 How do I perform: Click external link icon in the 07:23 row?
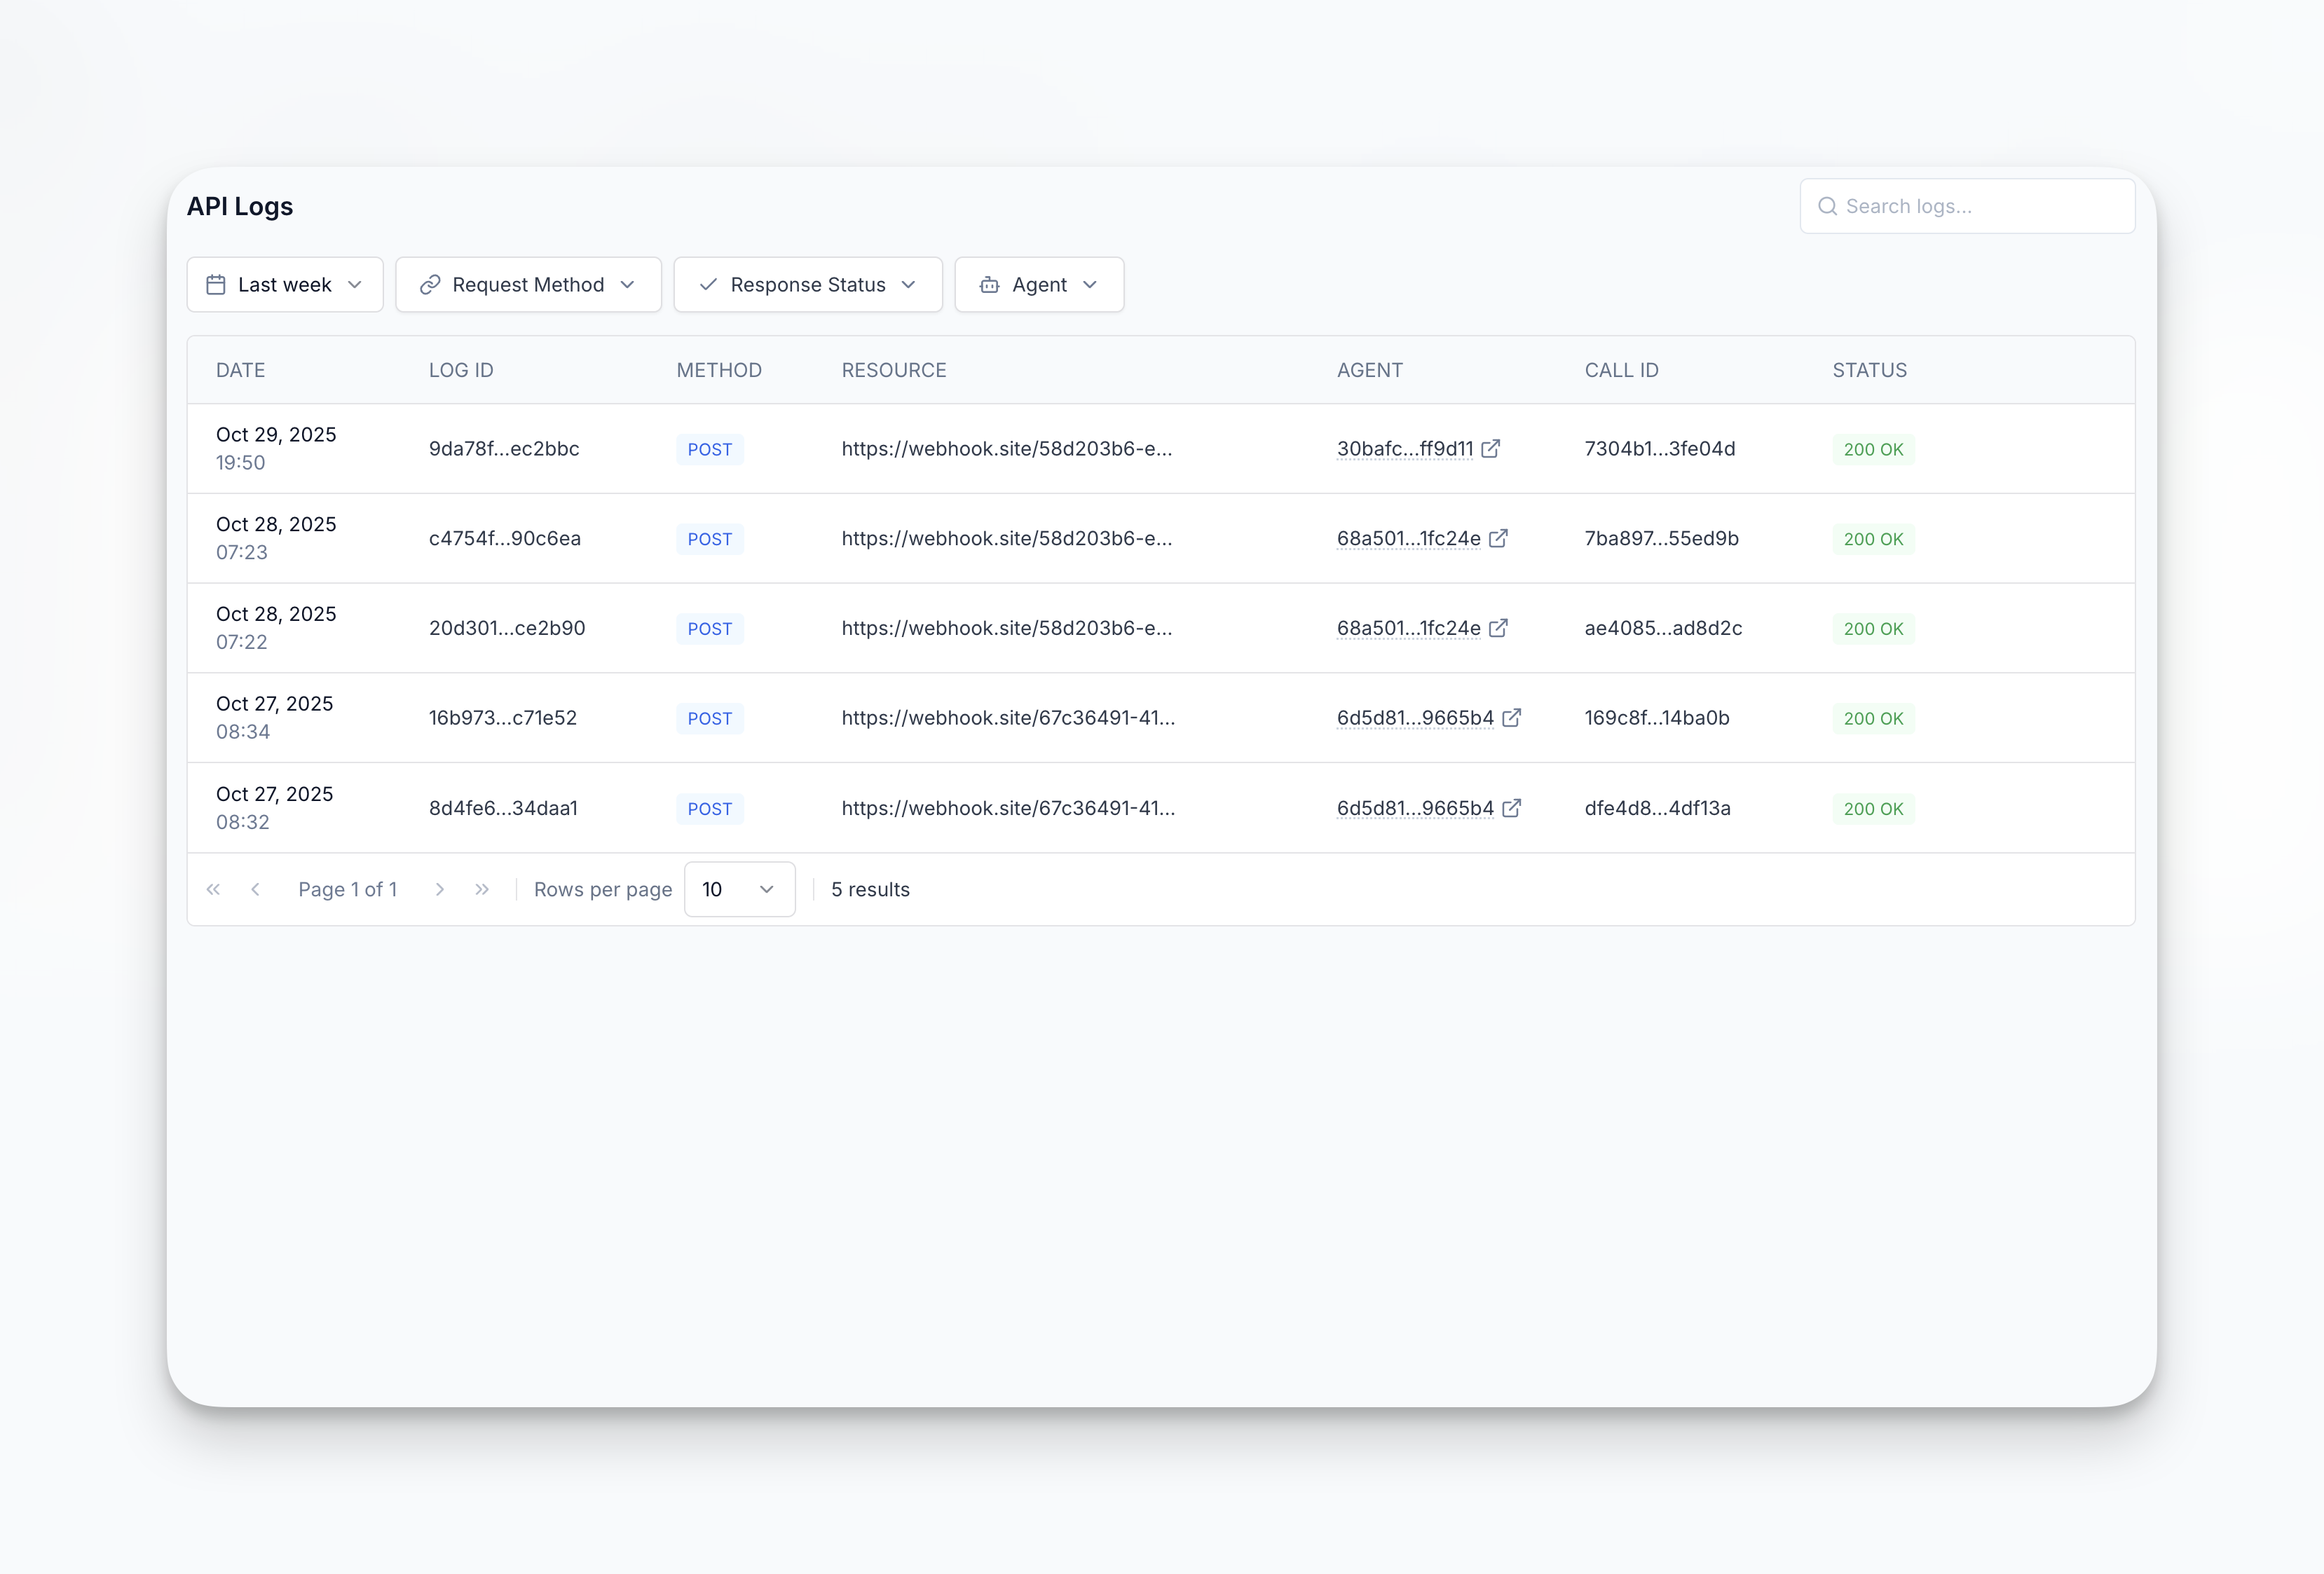1498,538
